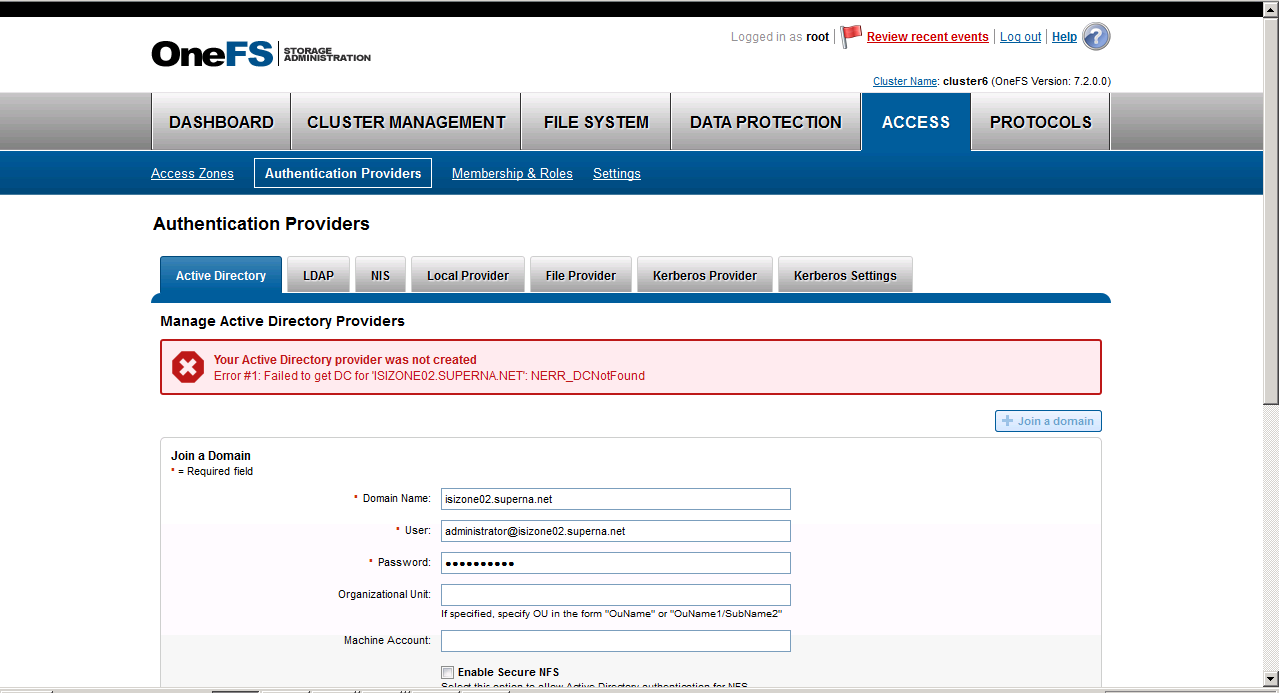Open the Cluster Management menu
Image resolution: width=1279 pixels, height=693 pixels.
(406, 122)
